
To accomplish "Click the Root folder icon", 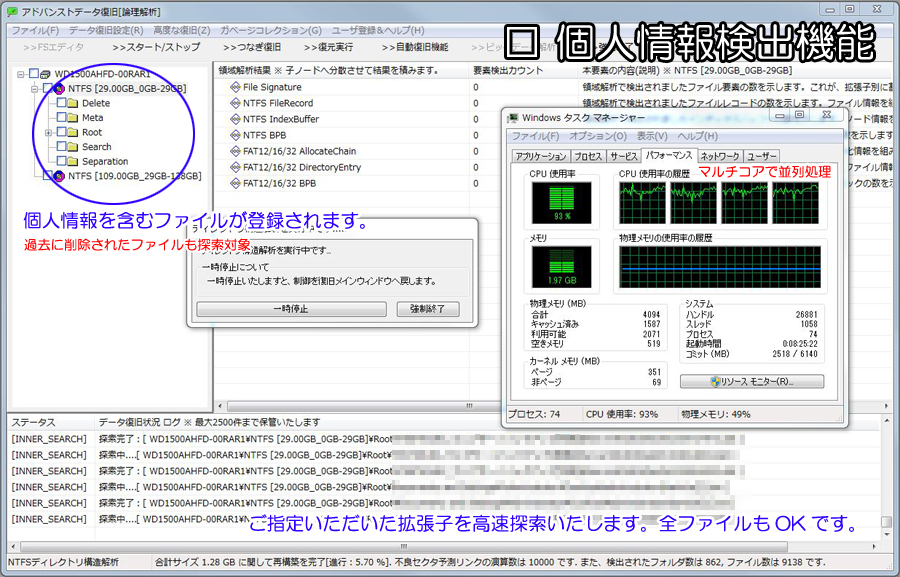I will click(72, 133).
